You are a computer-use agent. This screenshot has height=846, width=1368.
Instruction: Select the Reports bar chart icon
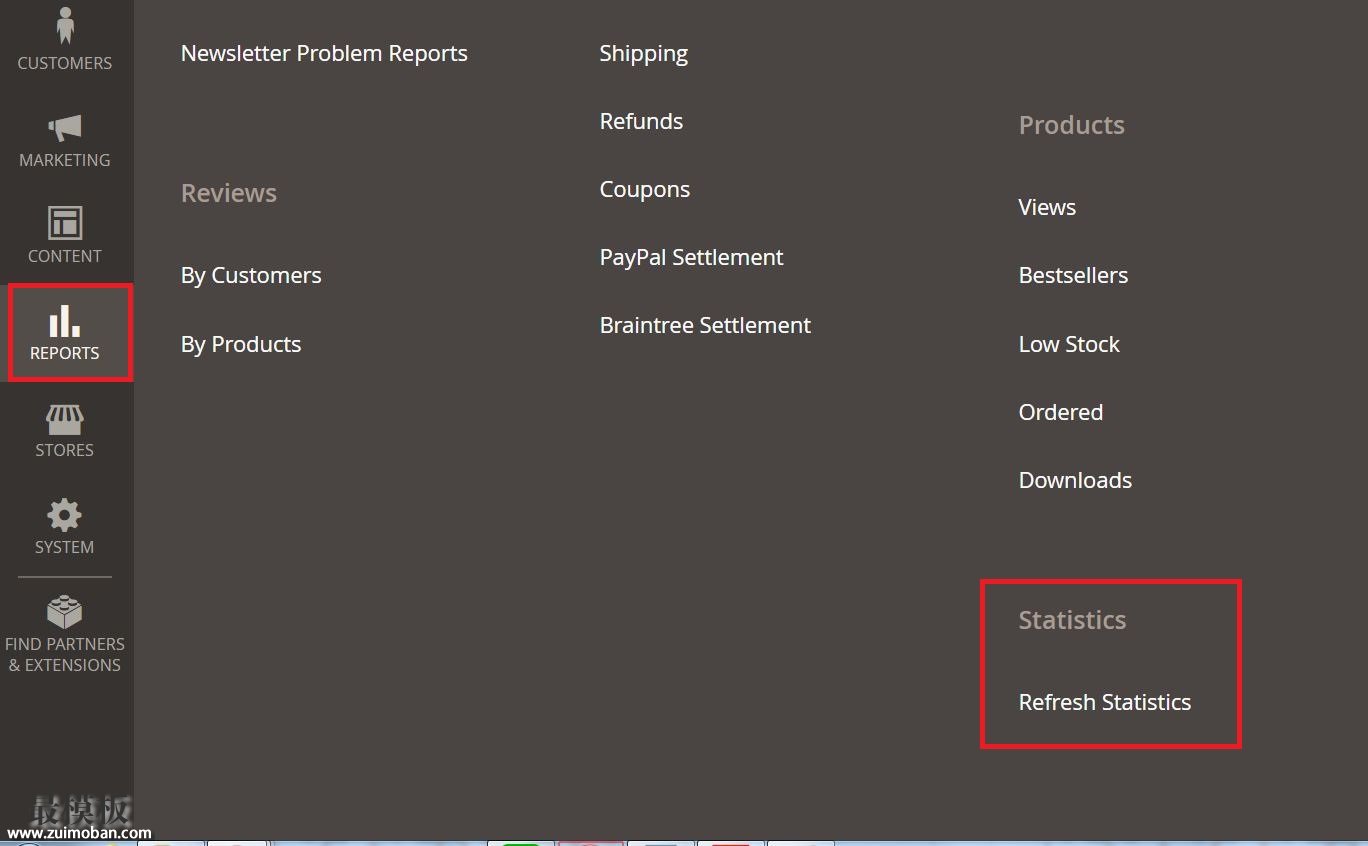pyautogui.click(x=65, y=321)
